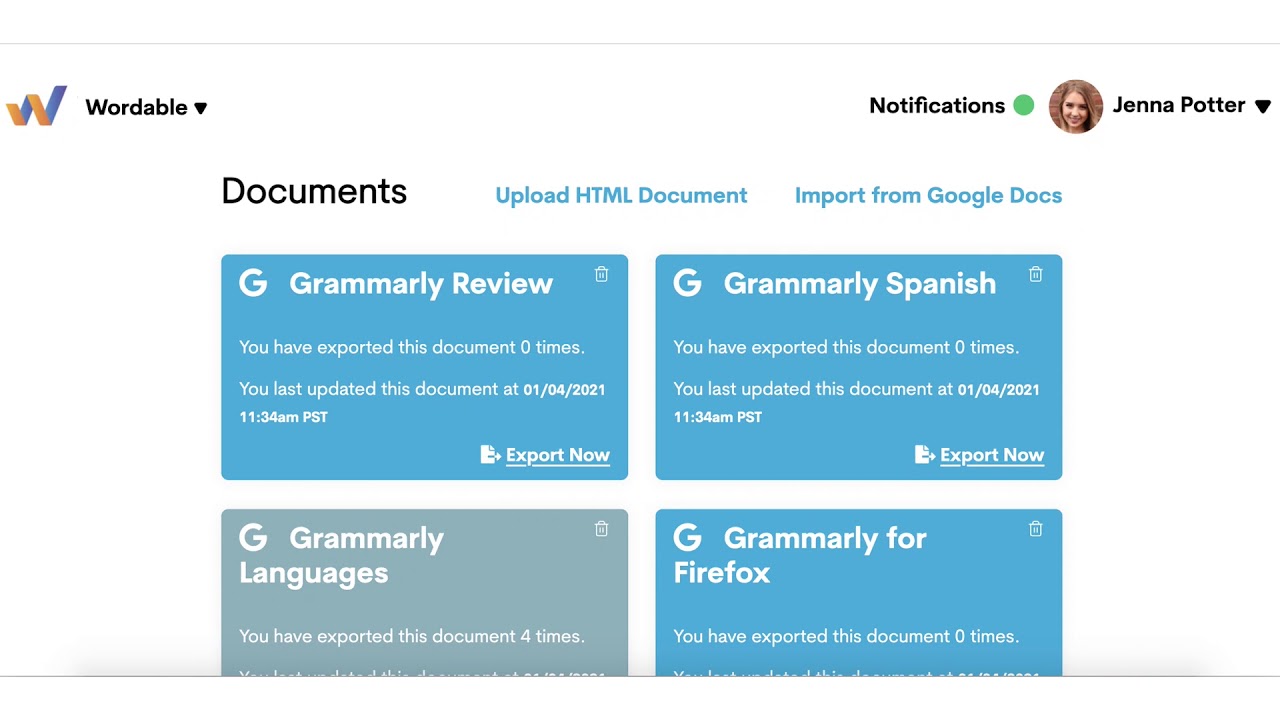
Task: Click the Documents heading
Action: (x=314, y=191)
